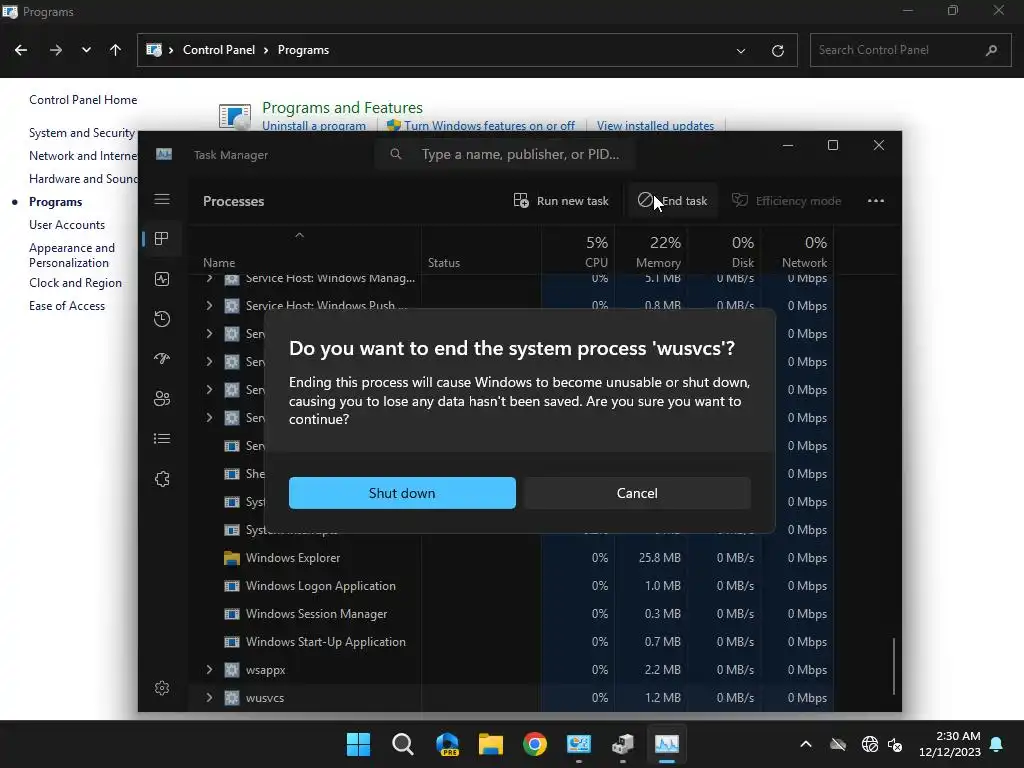Refresh the Control Panel window

[777, 50]
